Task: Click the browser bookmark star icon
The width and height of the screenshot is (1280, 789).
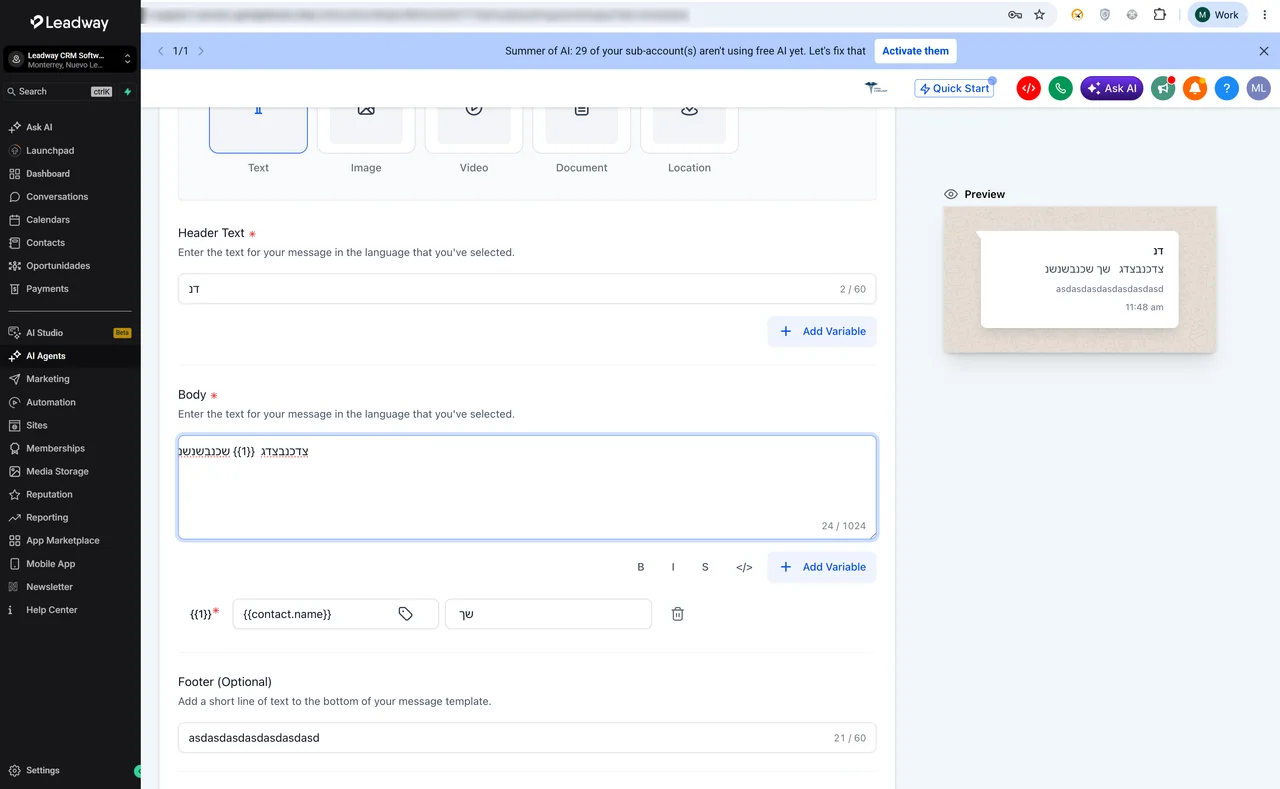Action: click(x=1039, y=15)
